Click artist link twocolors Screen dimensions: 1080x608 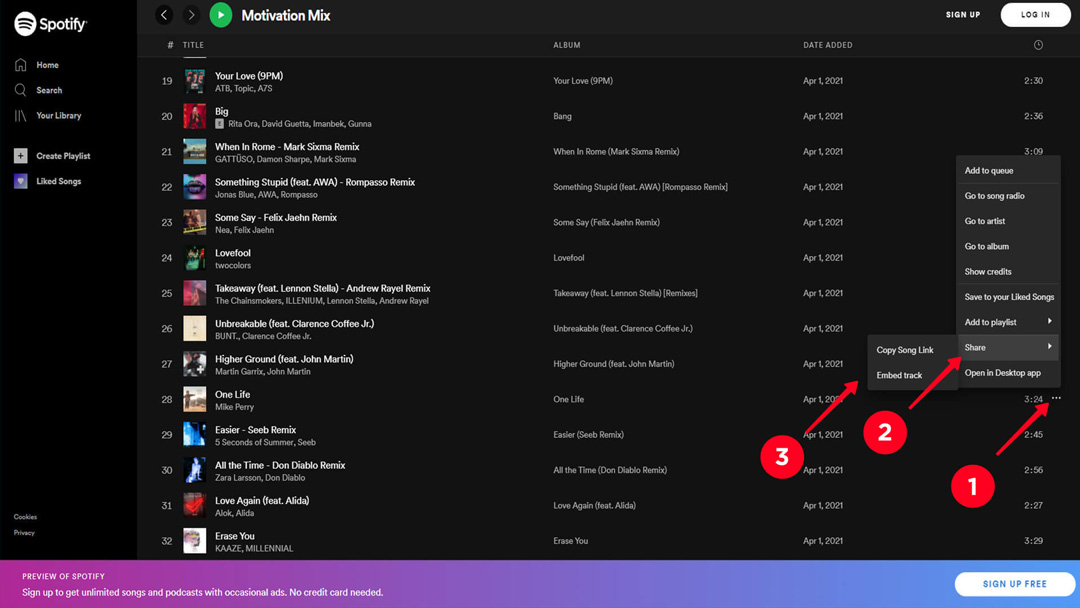[233, 266]
